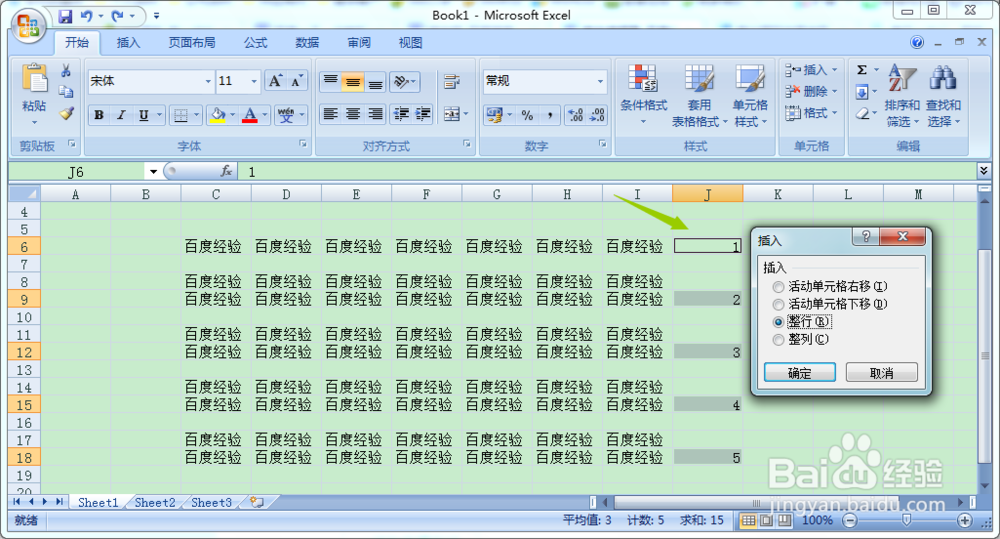Toggle wrap text in cells
Image resolution: width=1000 pixels, height=539 pixels.
tap(452, 81)
